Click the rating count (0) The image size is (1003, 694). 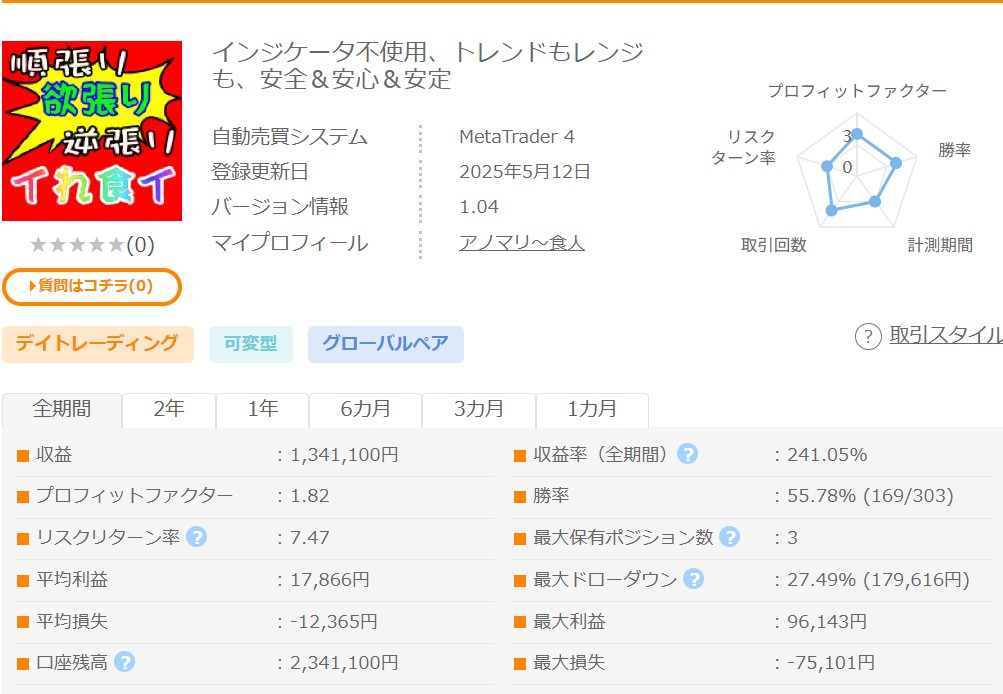(x=140, y=245)
